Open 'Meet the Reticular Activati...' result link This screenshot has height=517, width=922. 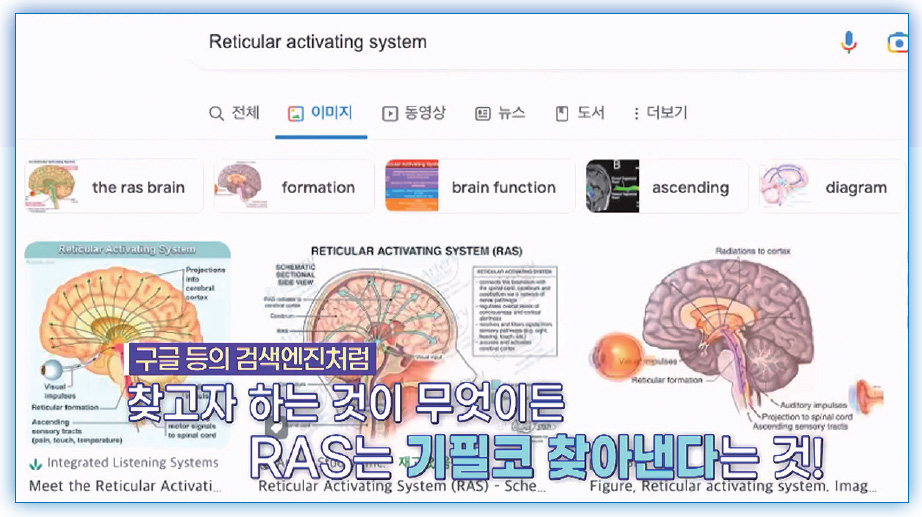pyautogui.click(x=124, y=487)
